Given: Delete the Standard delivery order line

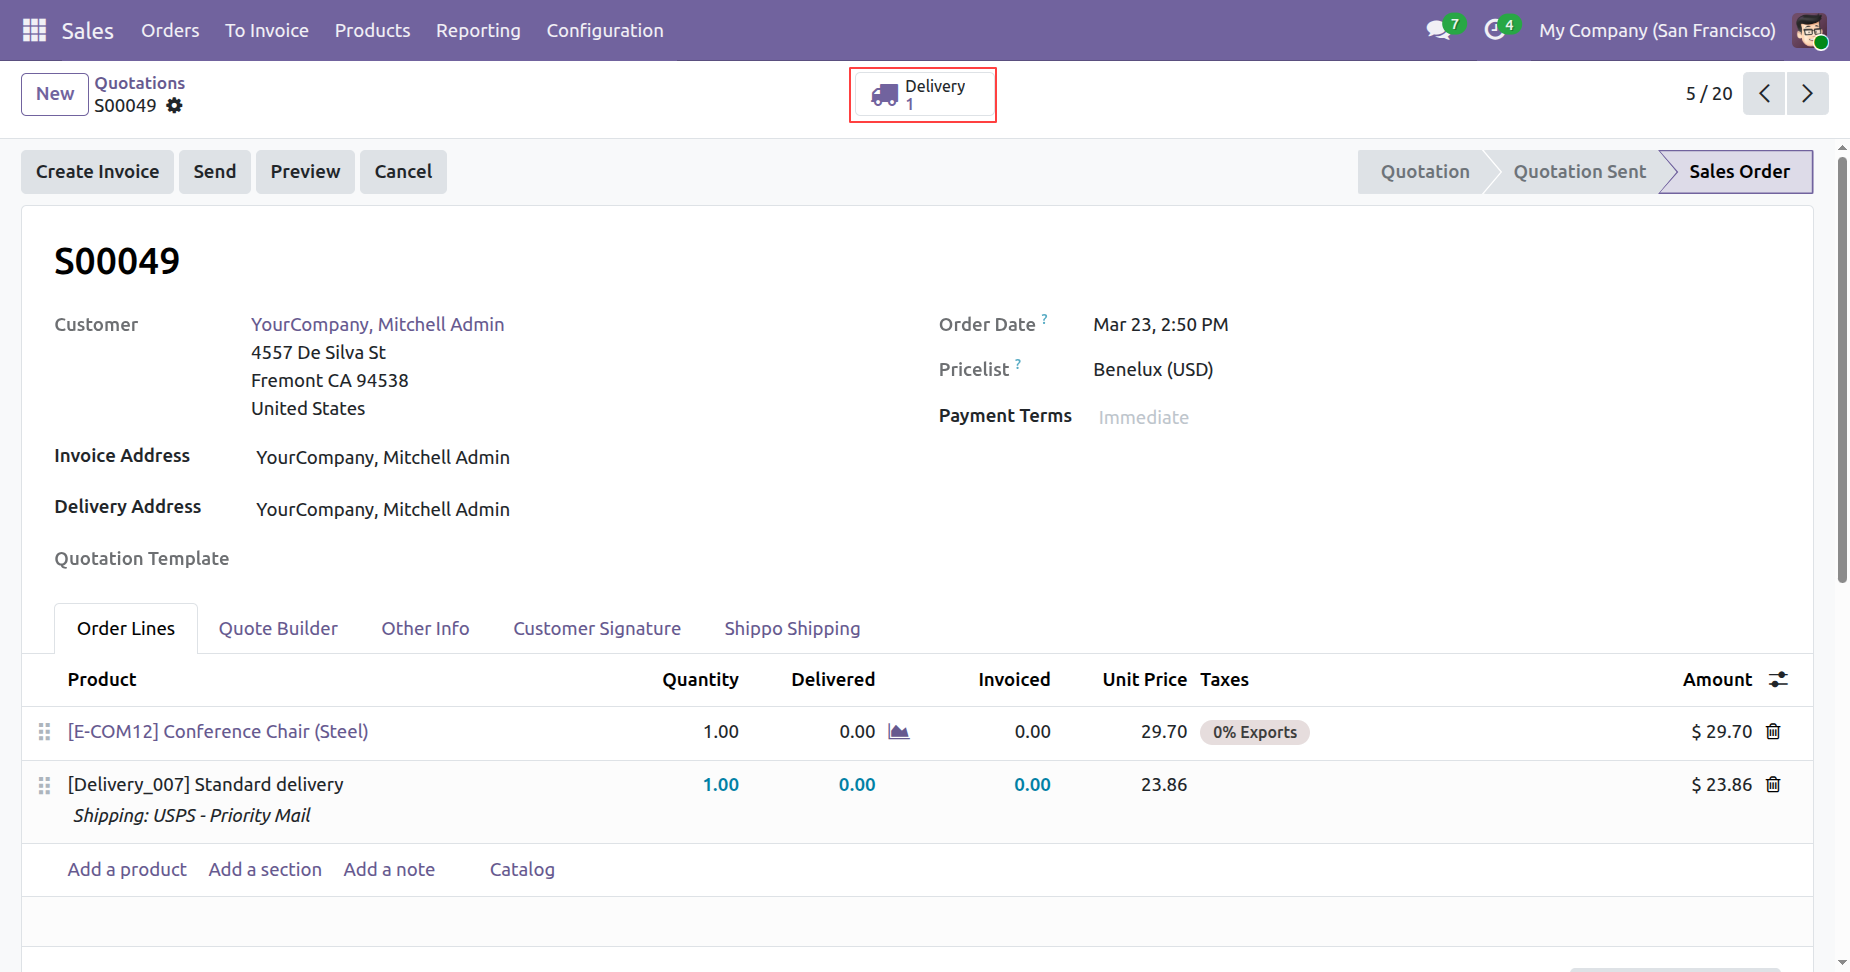Looking at the screenshot, I should click(x=1773, y=785).
